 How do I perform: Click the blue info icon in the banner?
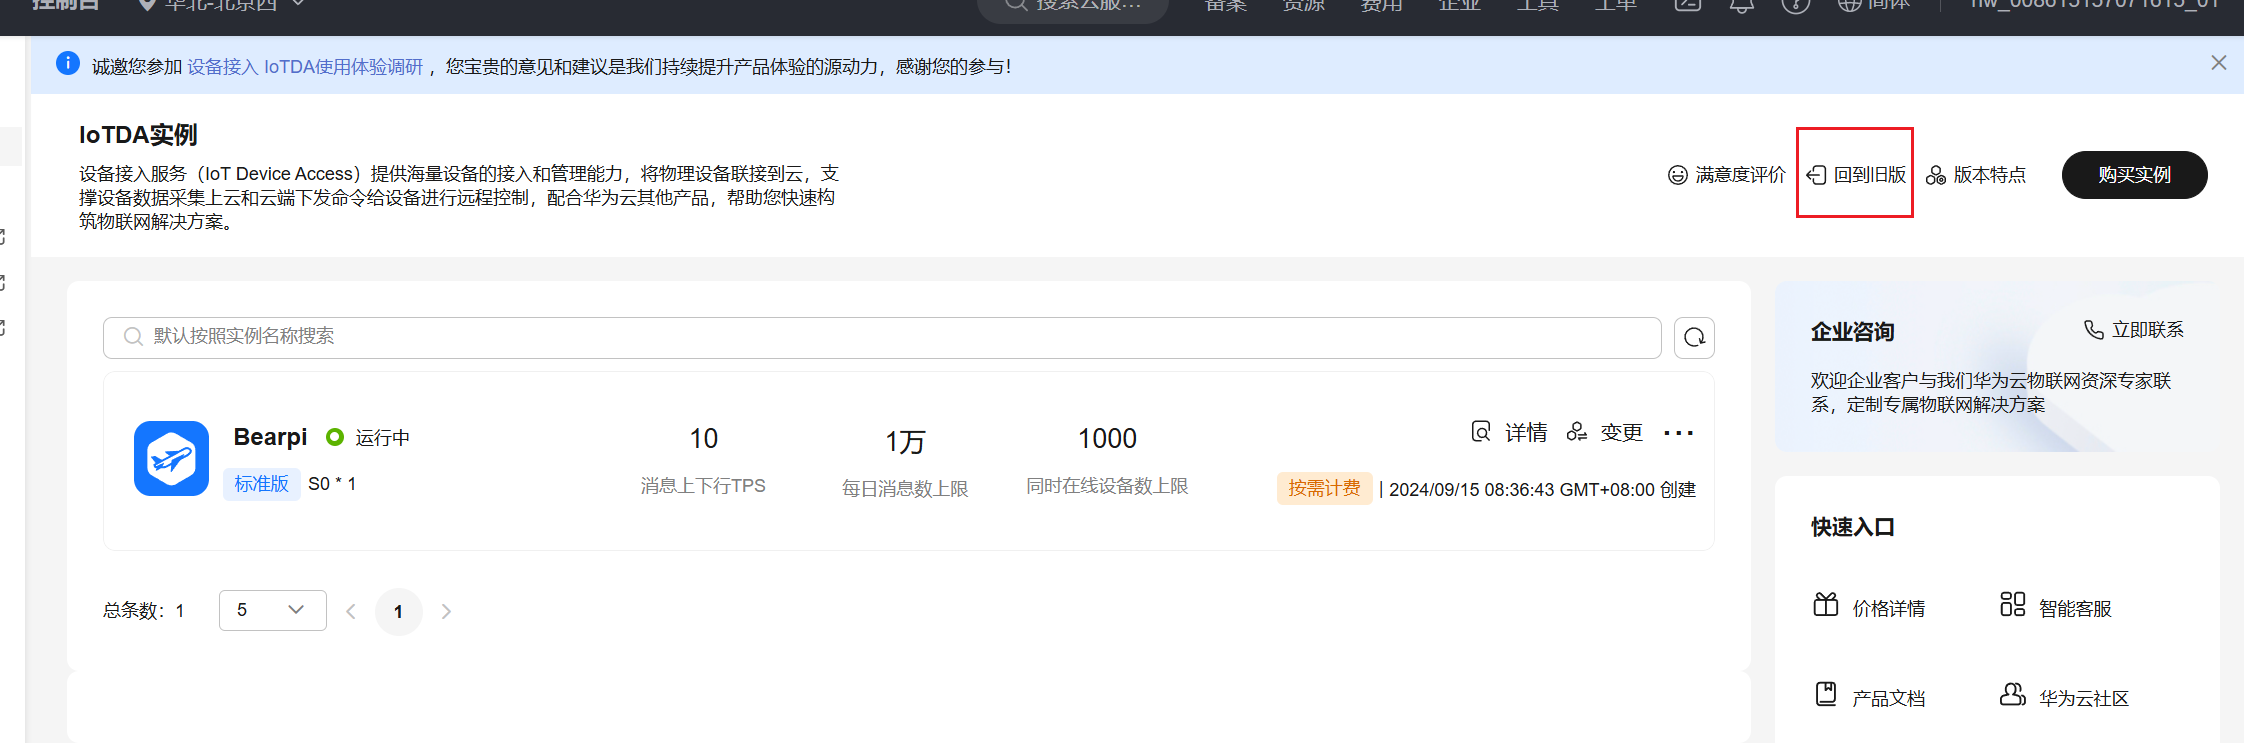[68, 64]
